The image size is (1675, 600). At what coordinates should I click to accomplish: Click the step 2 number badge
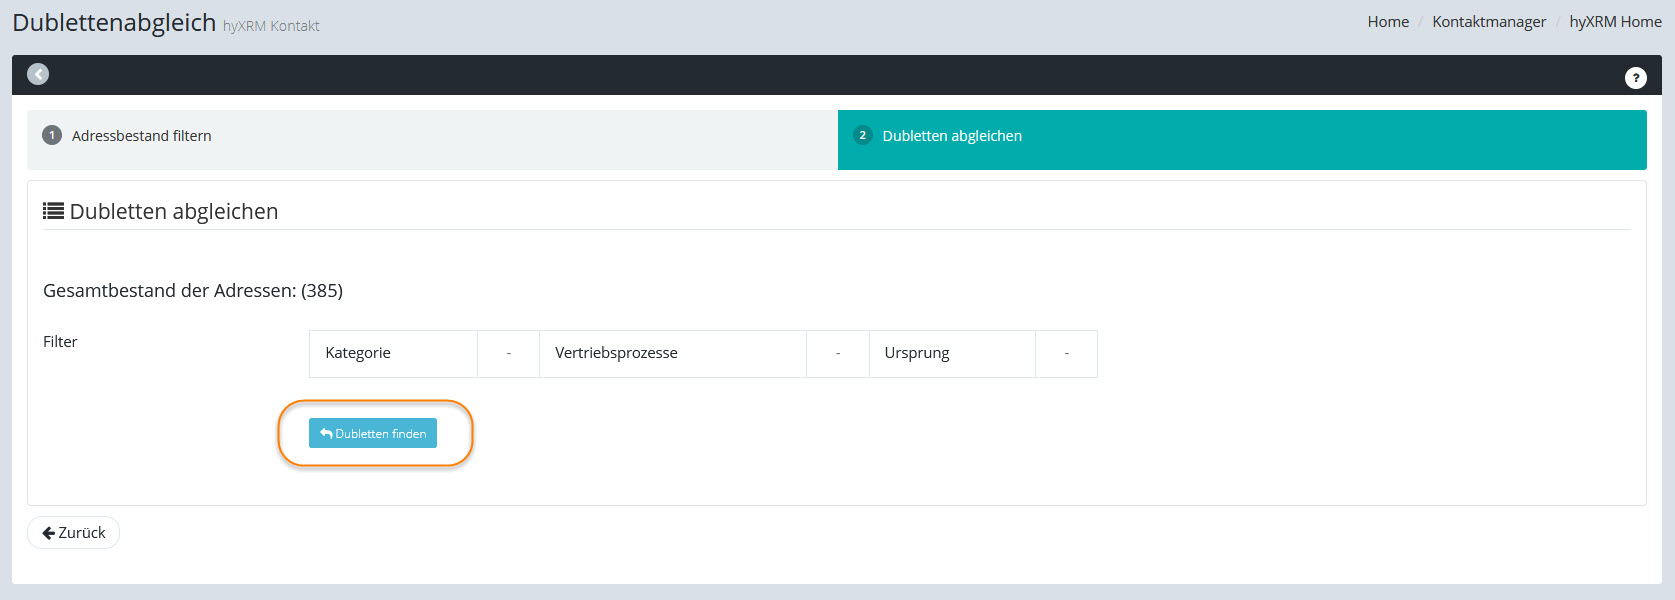click(862, 135)
